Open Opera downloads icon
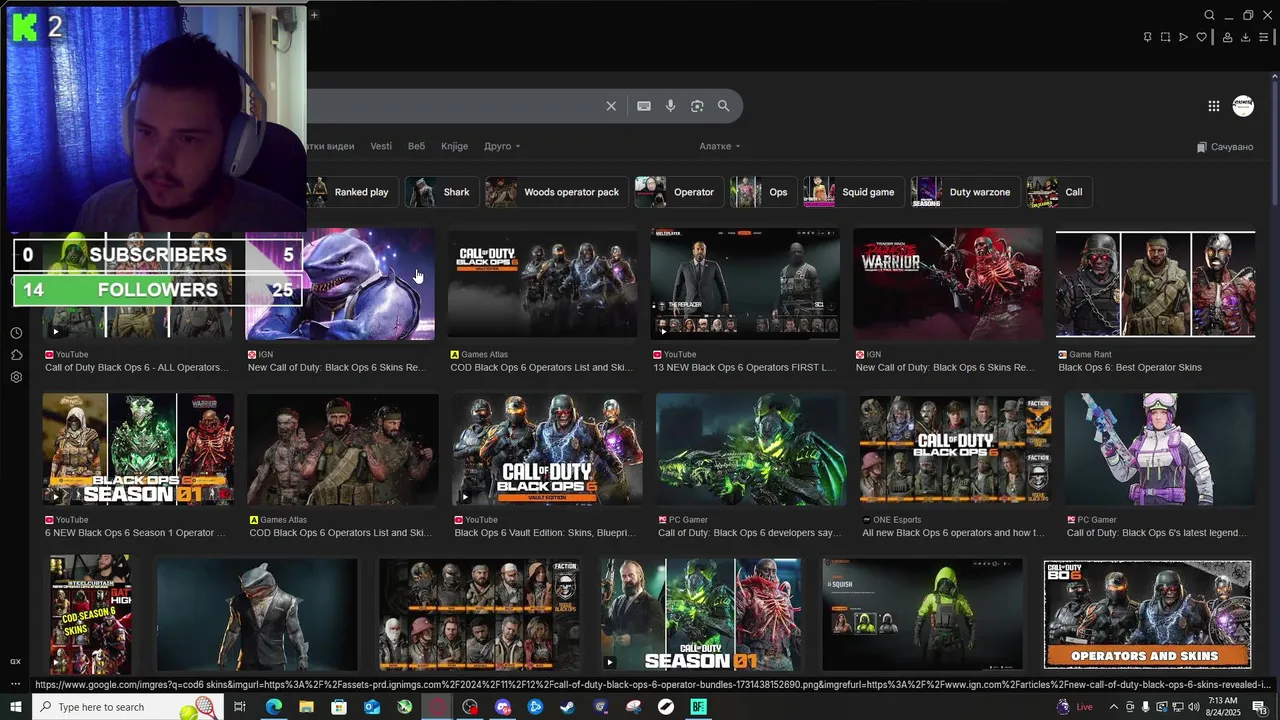This screenshot has width=1280, height=720. click(x=1245, y=37)
